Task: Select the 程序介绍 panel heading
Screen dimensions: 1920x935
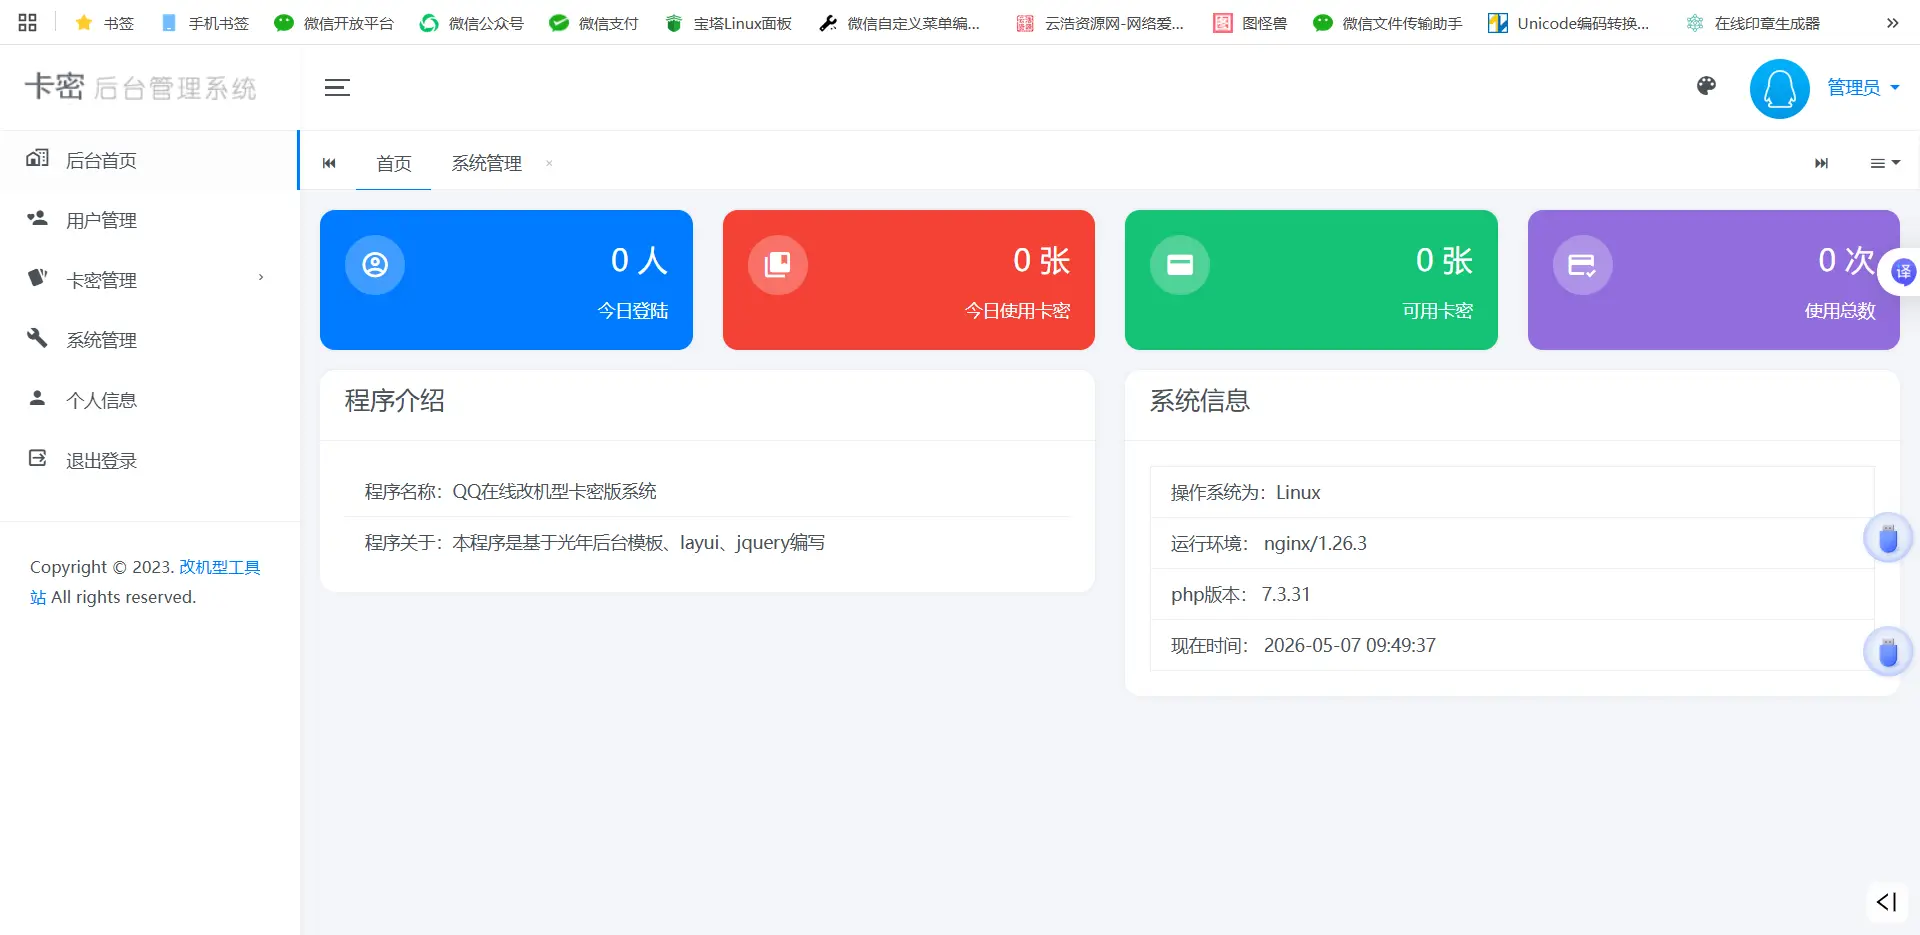Action: (x=395, y=401)
